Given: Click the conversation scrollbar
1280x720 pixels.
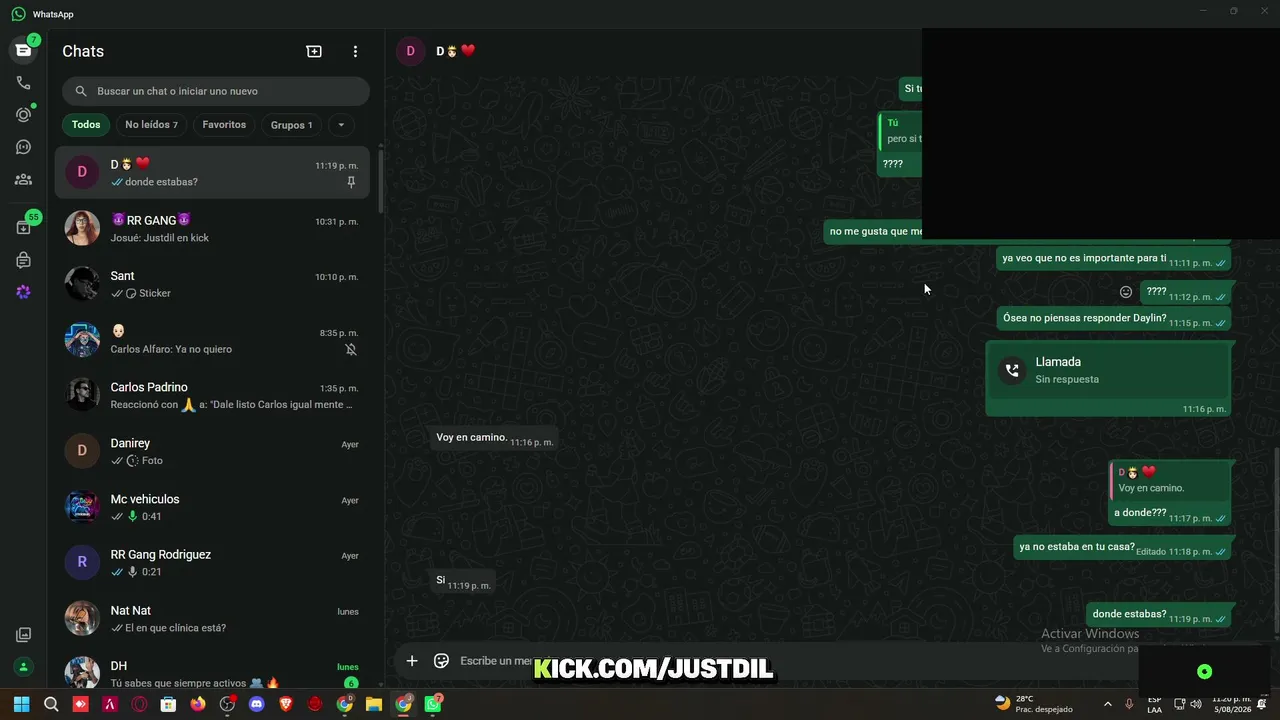Looking at the screenshot, I should tap(1276, 540).
